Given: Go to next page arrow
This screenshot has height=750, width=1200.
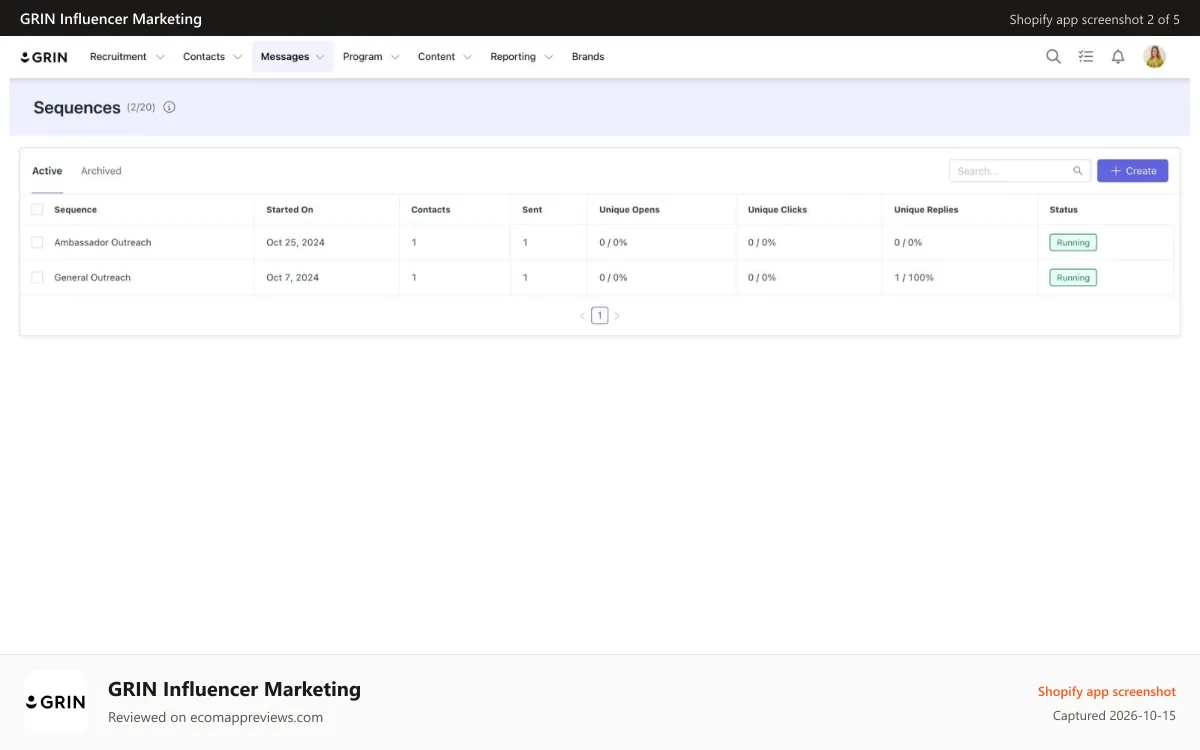Looking at the screenshot, I should [x=617, y=316].
